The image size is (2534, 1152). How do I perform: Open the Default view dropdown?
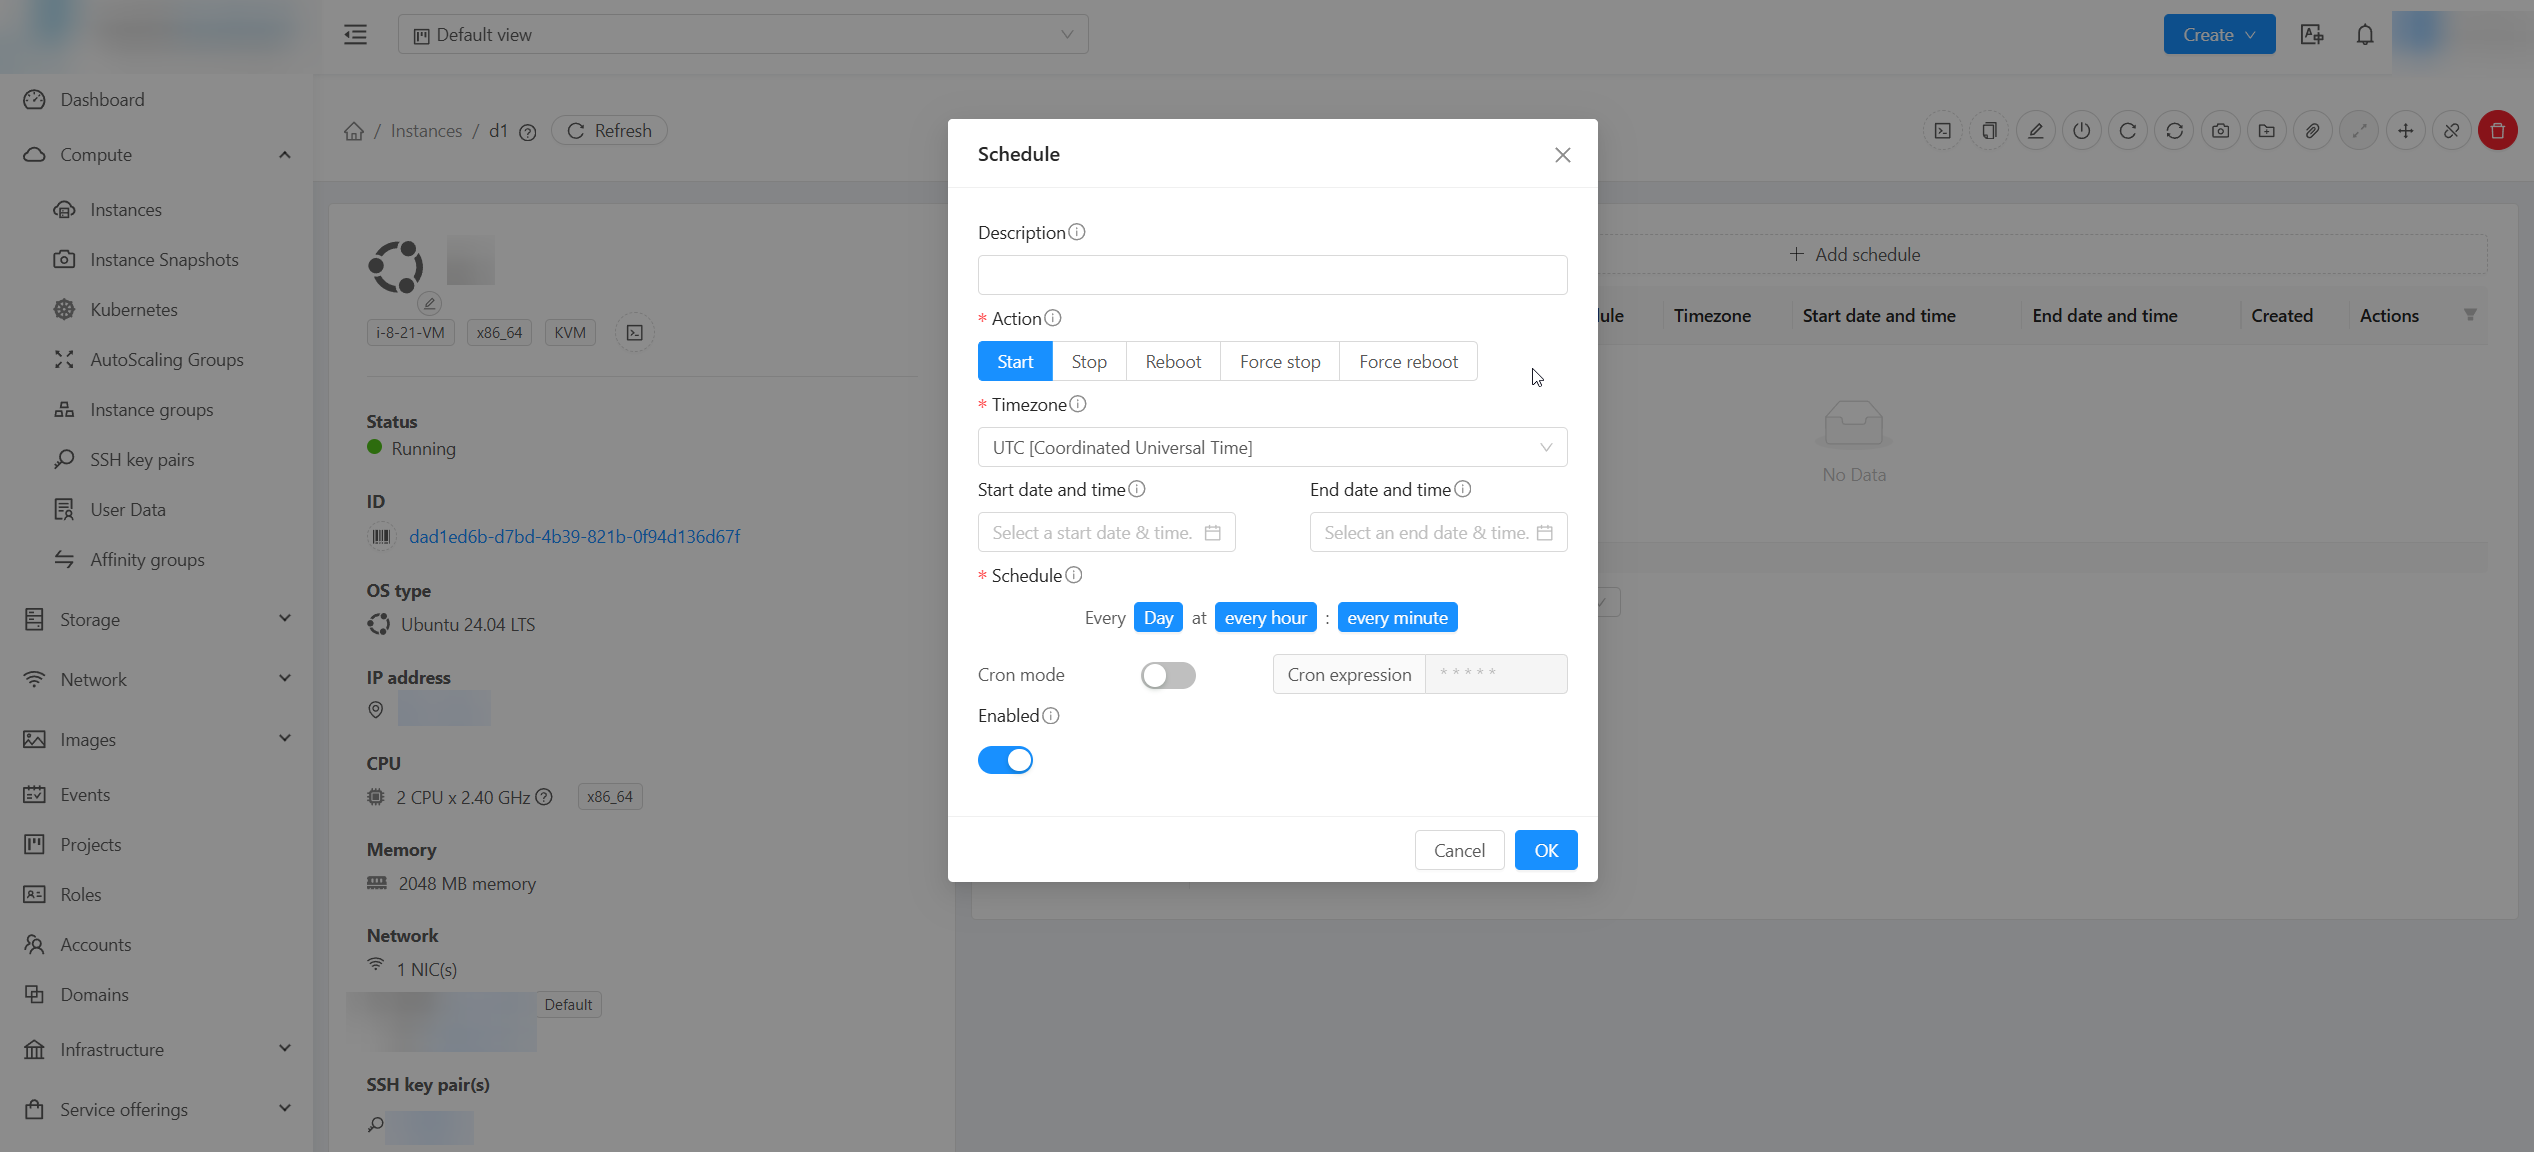point(742,35)
